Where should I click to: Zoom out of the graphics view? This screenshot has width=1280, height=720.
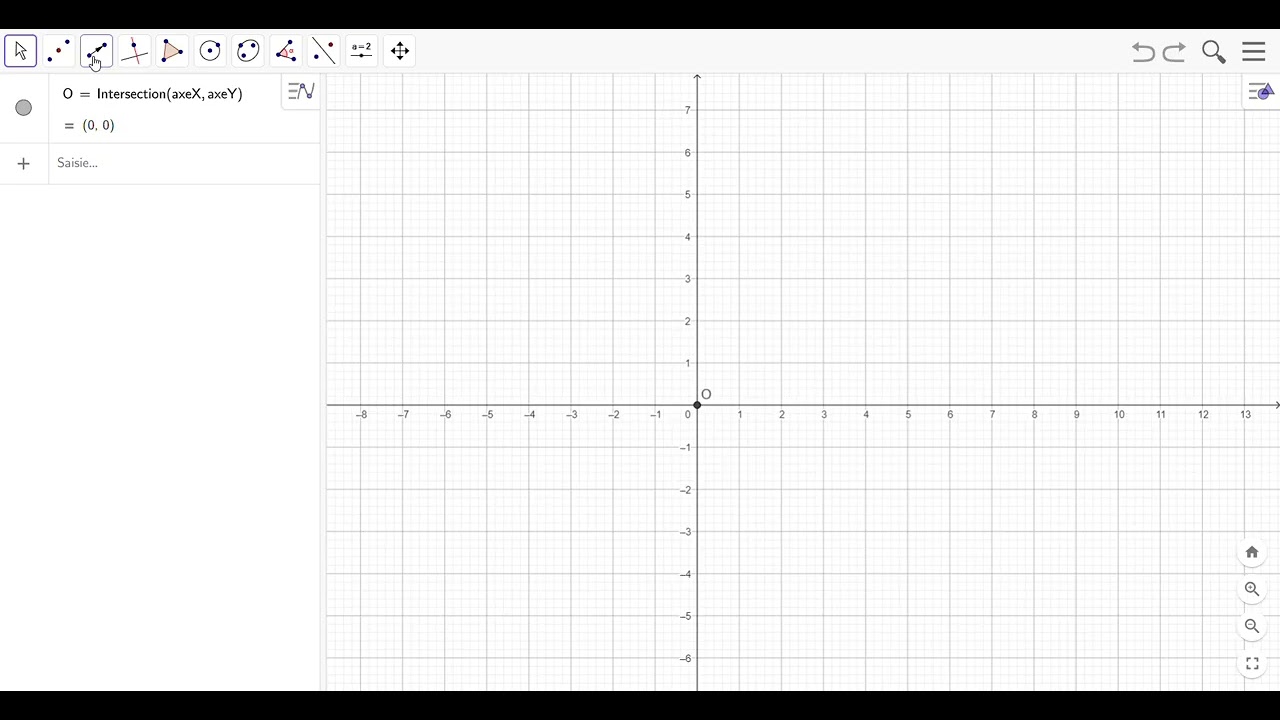tap(1252, 626)
